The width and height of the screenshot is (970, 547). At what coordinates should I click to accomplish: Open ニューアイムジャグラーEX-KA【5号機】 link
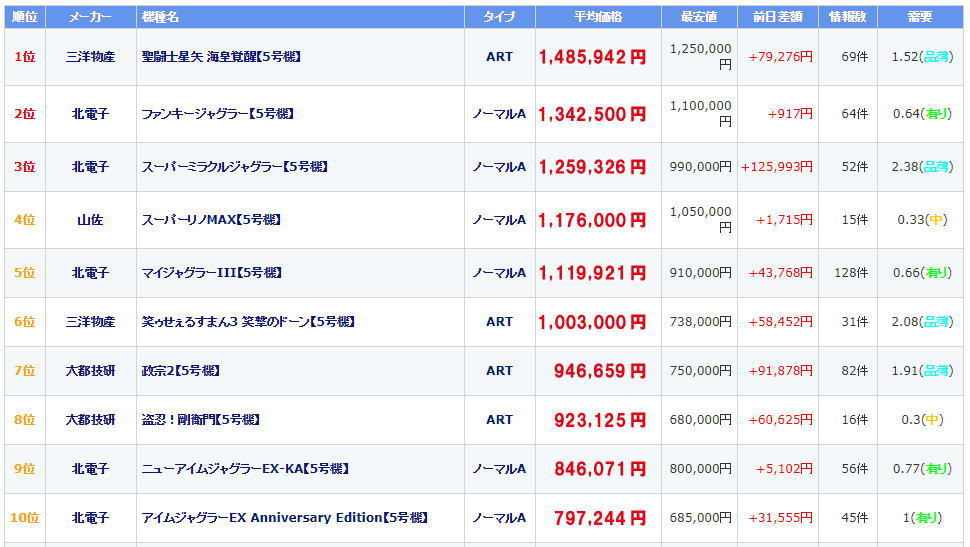click(245, 468)
